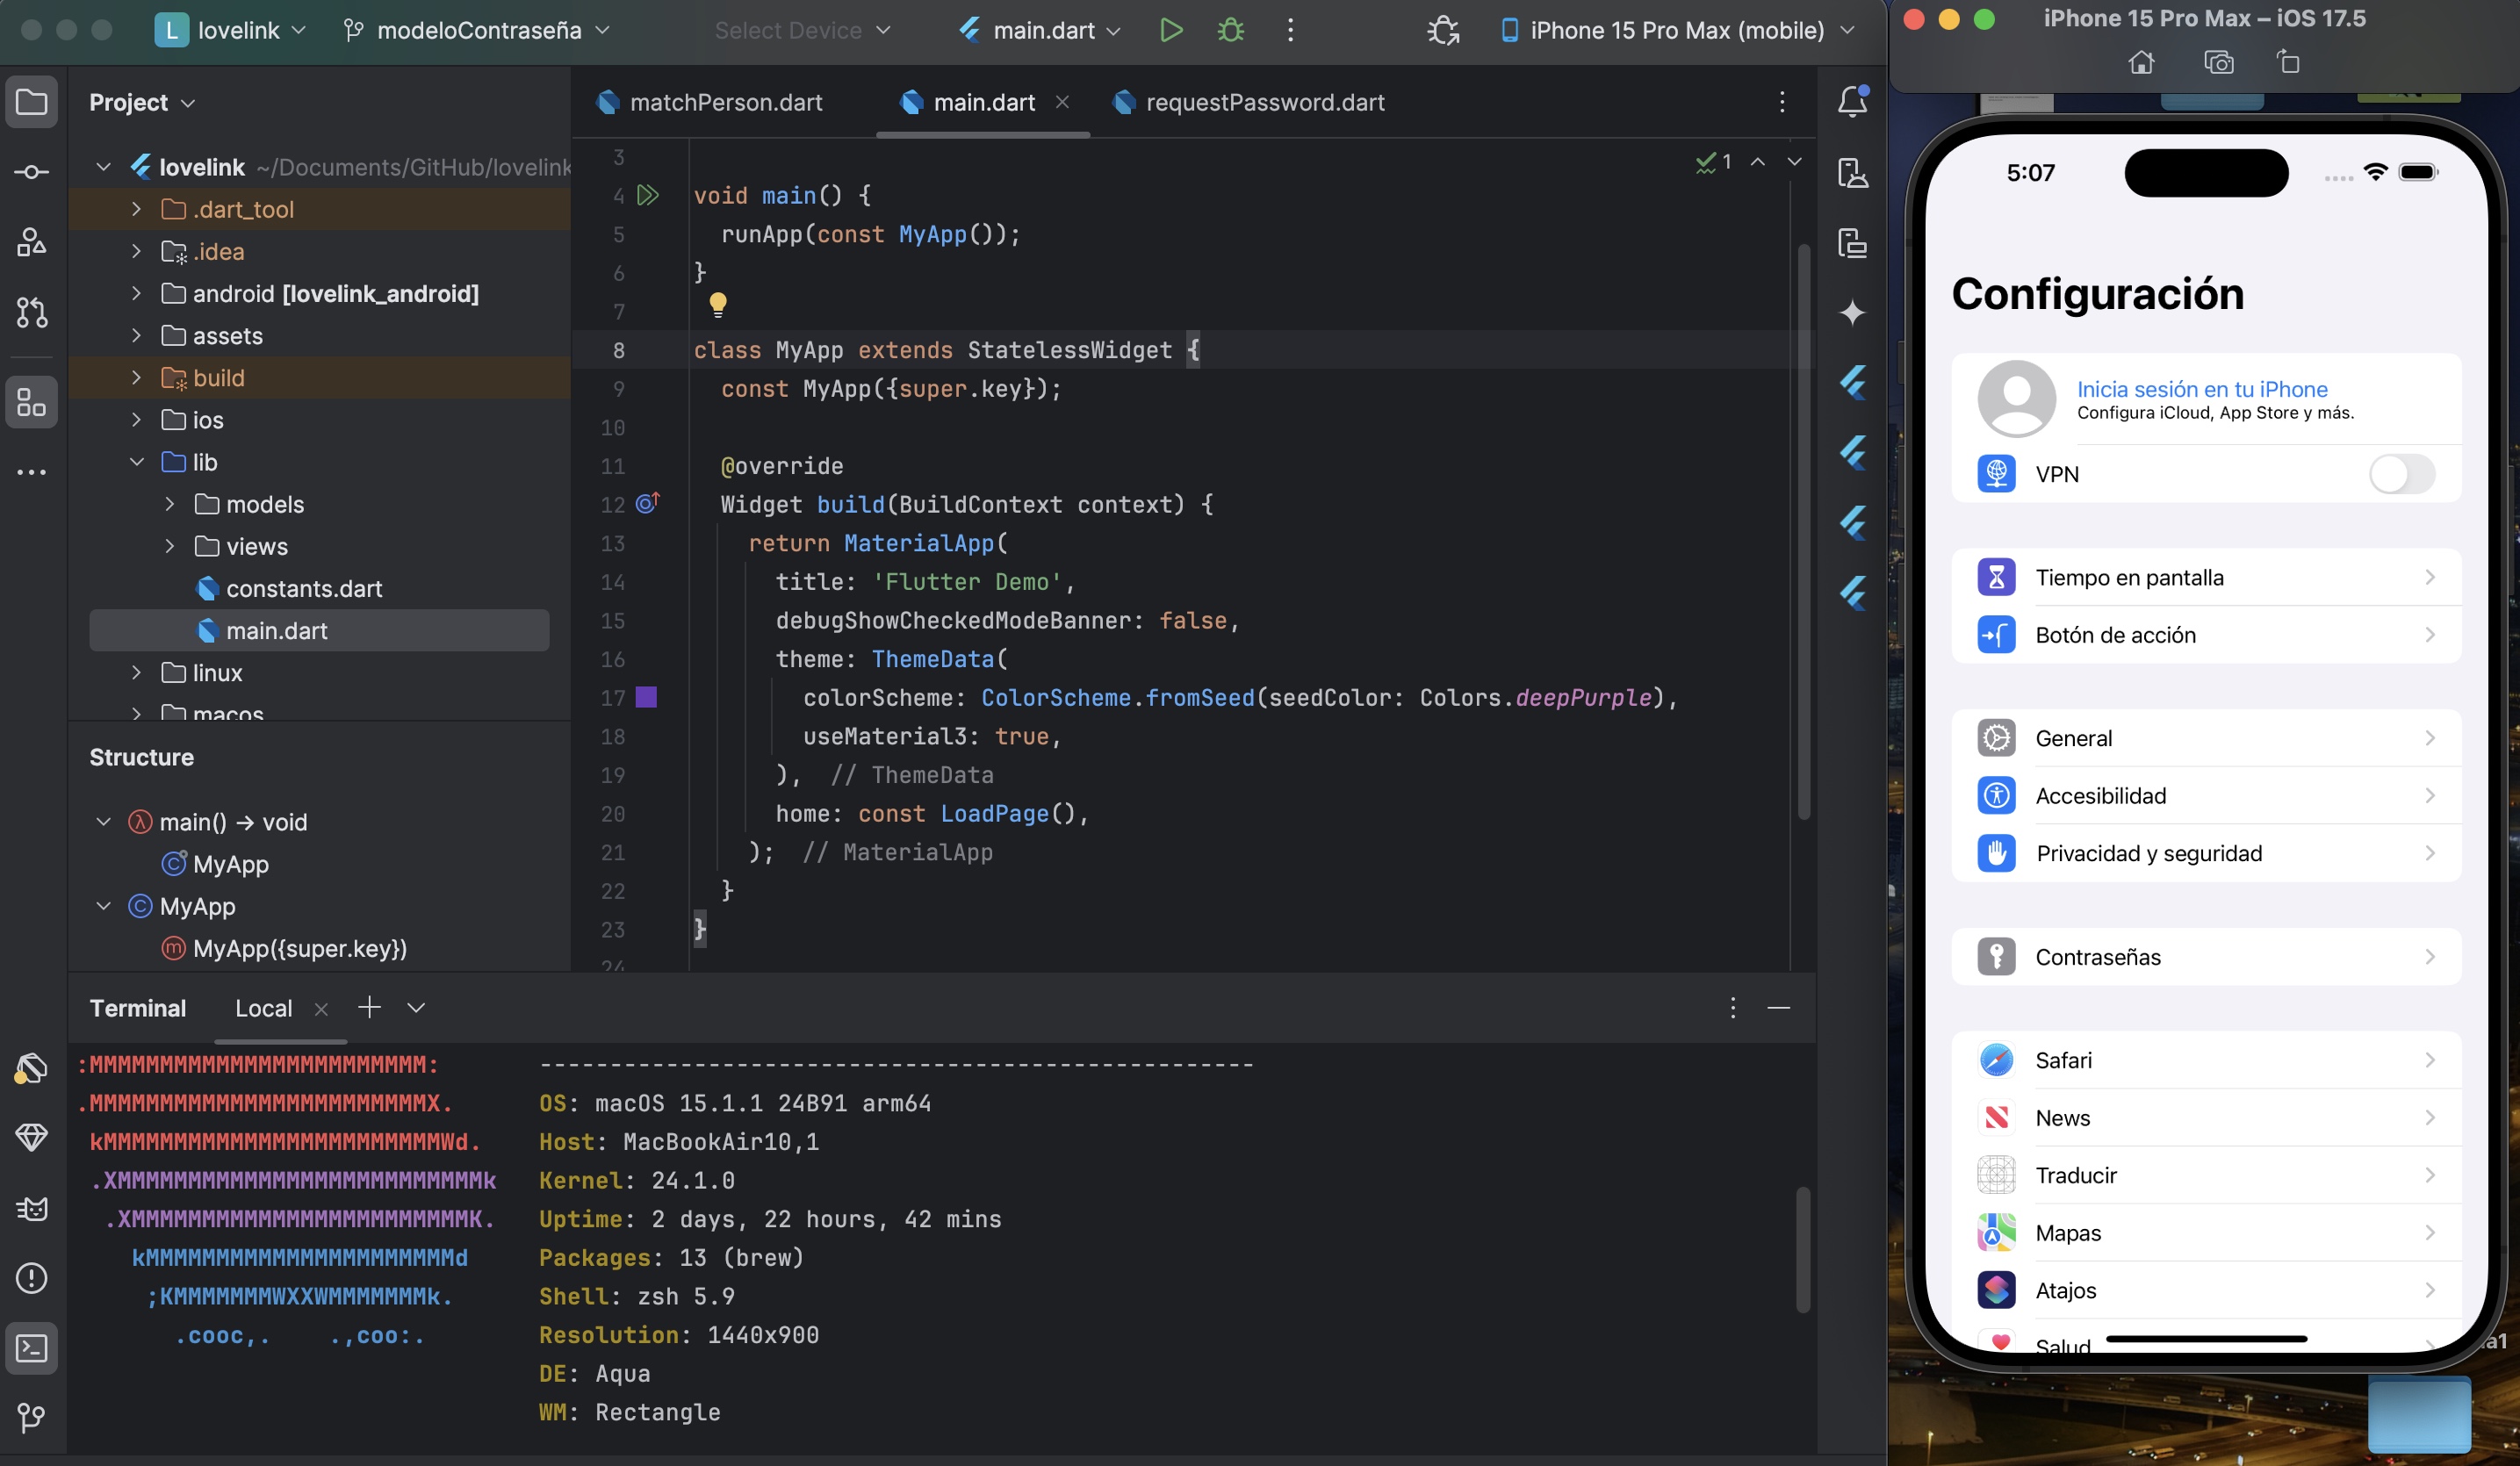Click Inicia sesión en tu iPhone link

(x=2202, y=389)
